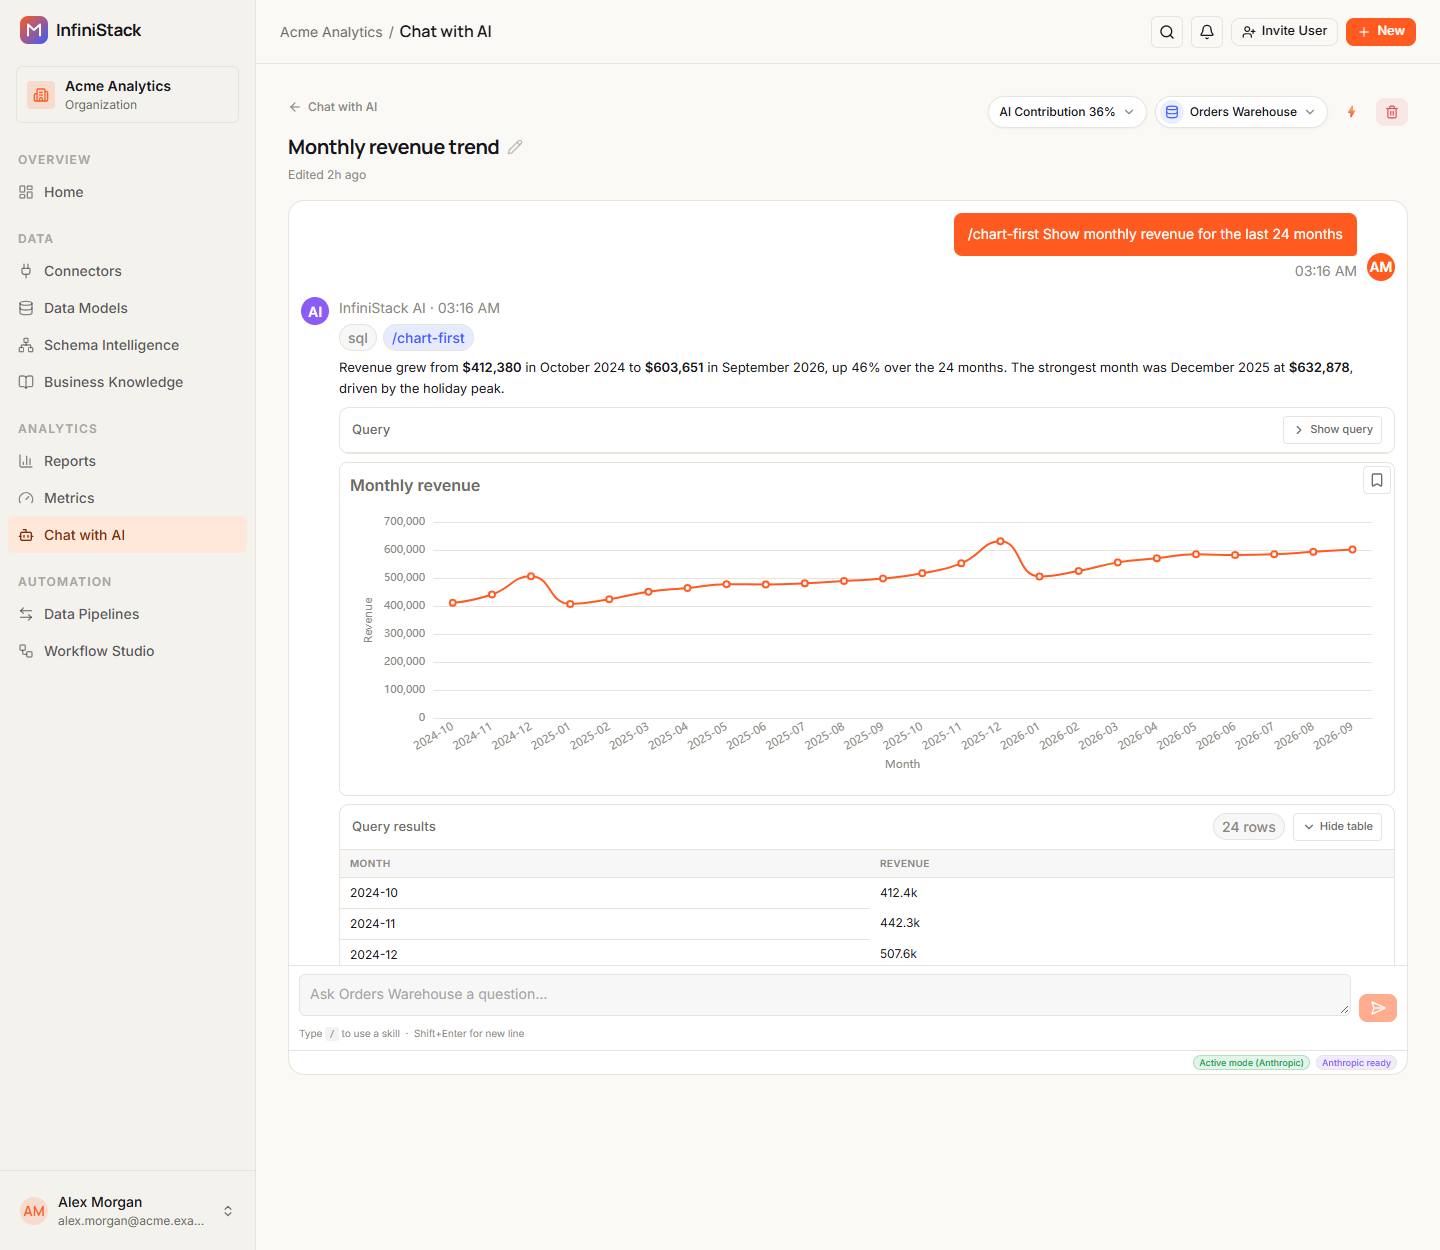Open Connectors in the sidebar
Screen dimensions: 1440x1250
coord(127,271)
